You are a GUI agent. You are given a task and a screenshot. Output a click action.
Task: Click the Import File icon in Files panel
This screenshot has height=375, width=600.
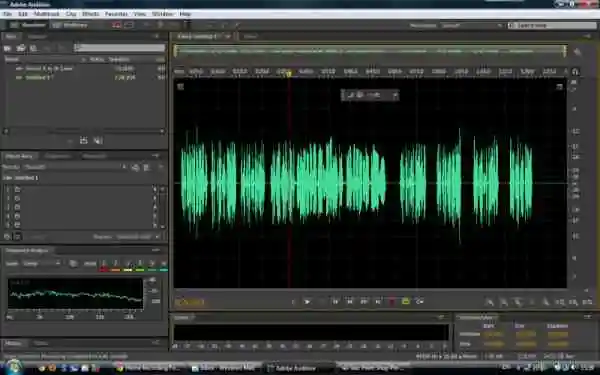point(21,48)
